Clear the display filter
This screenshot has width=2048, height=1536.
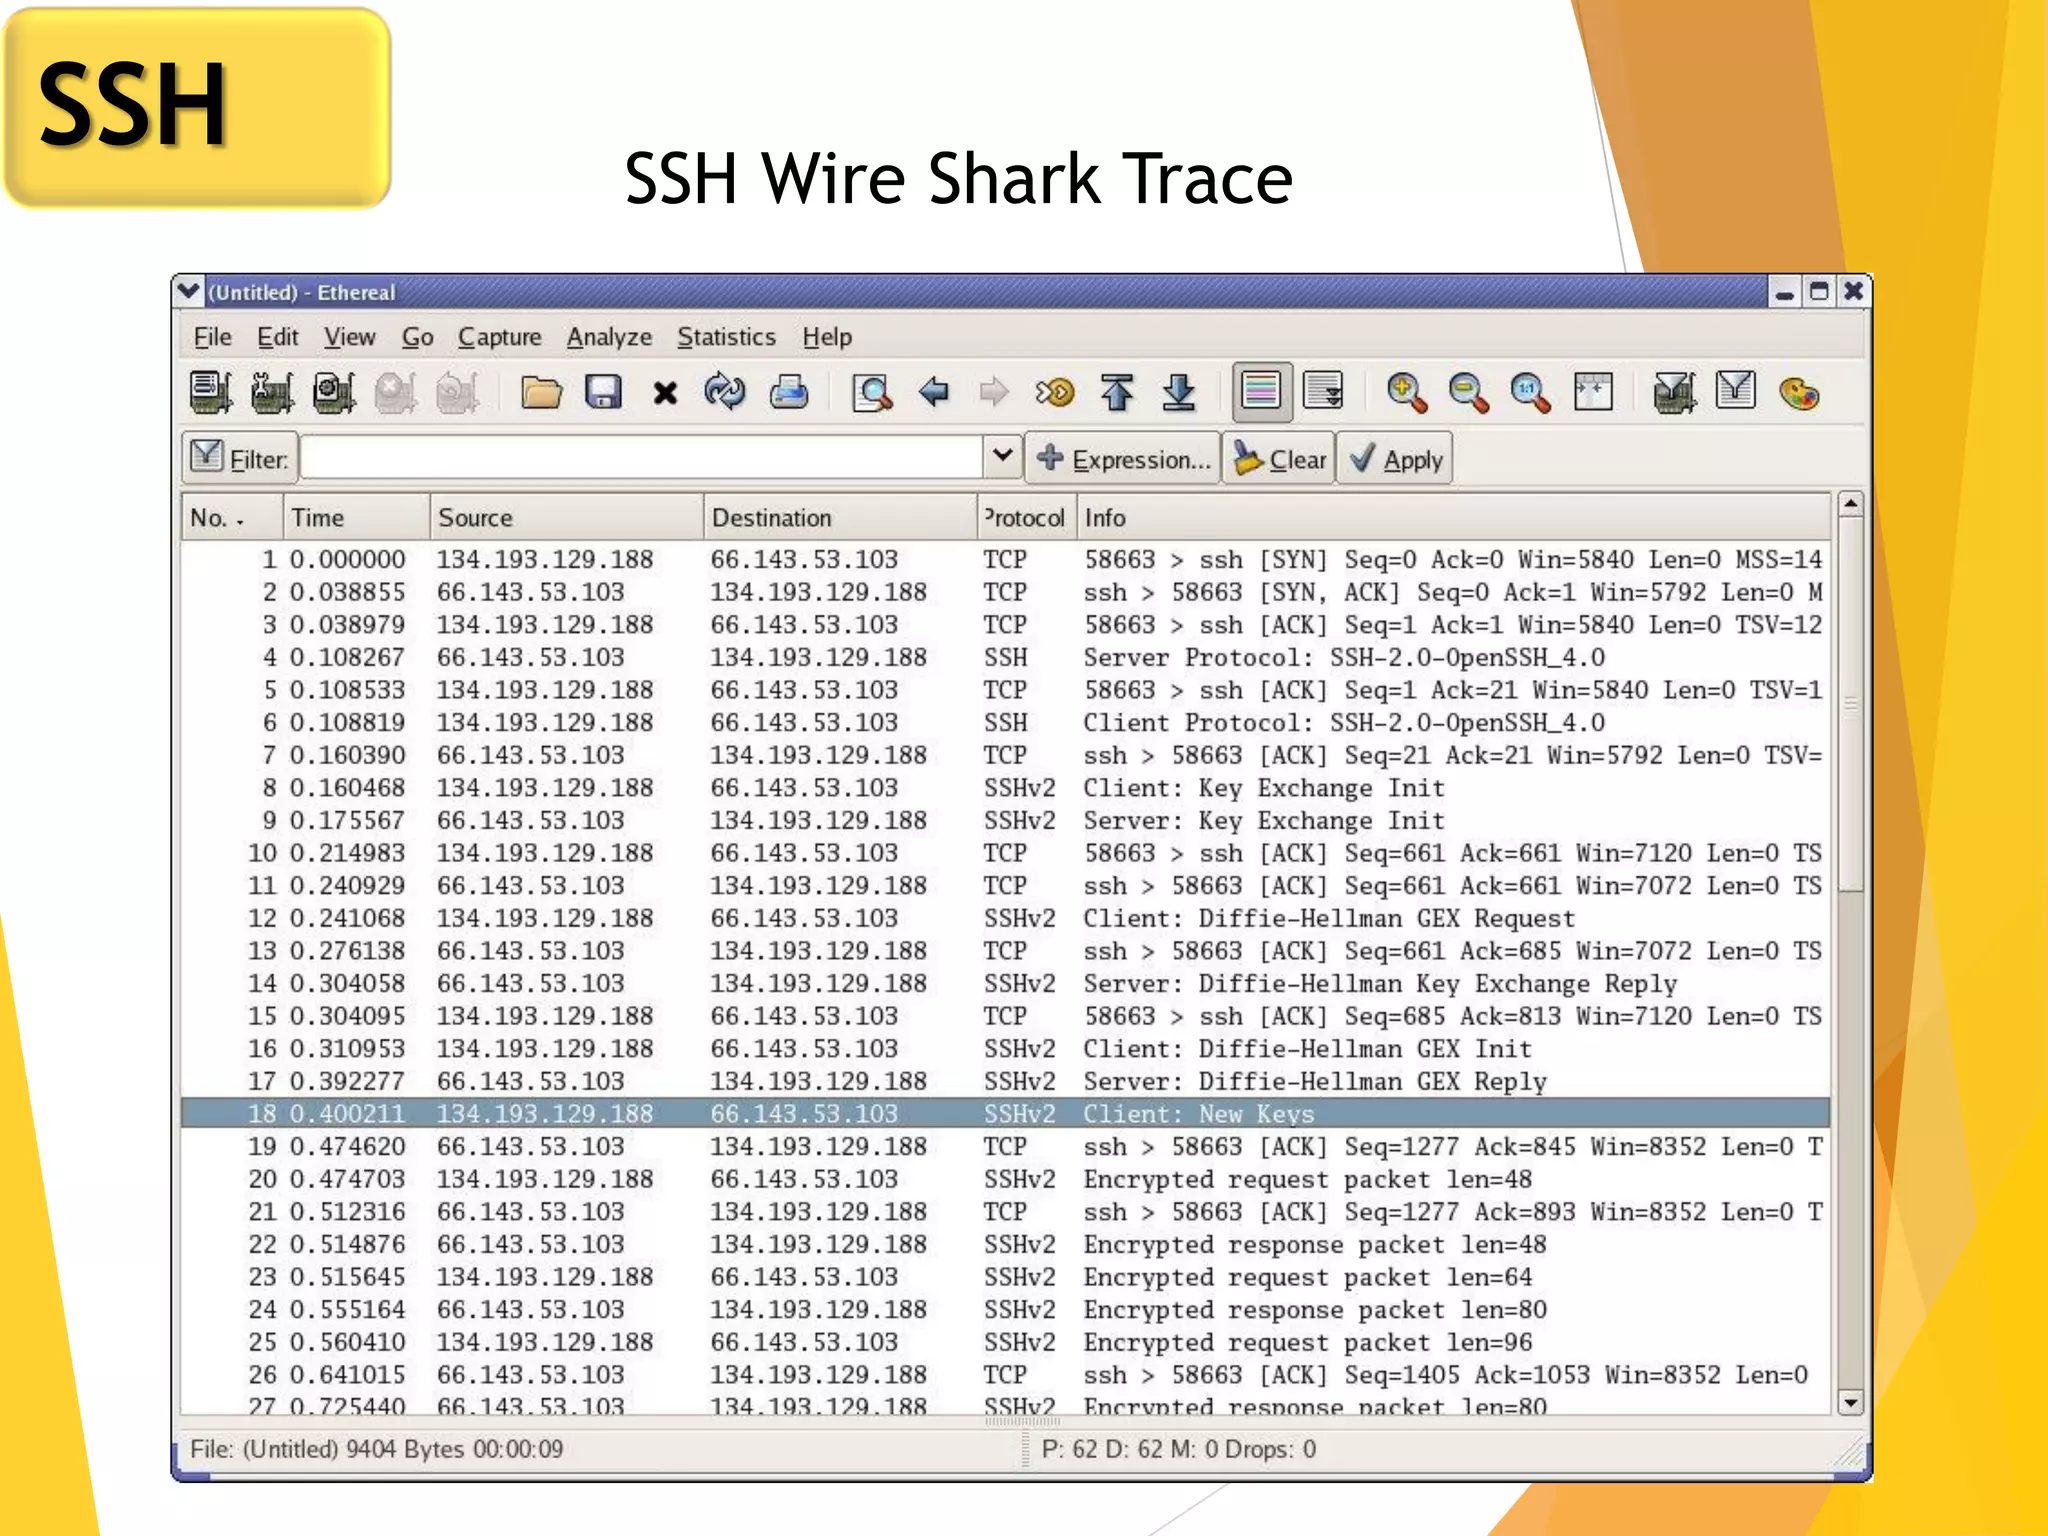1279,459
